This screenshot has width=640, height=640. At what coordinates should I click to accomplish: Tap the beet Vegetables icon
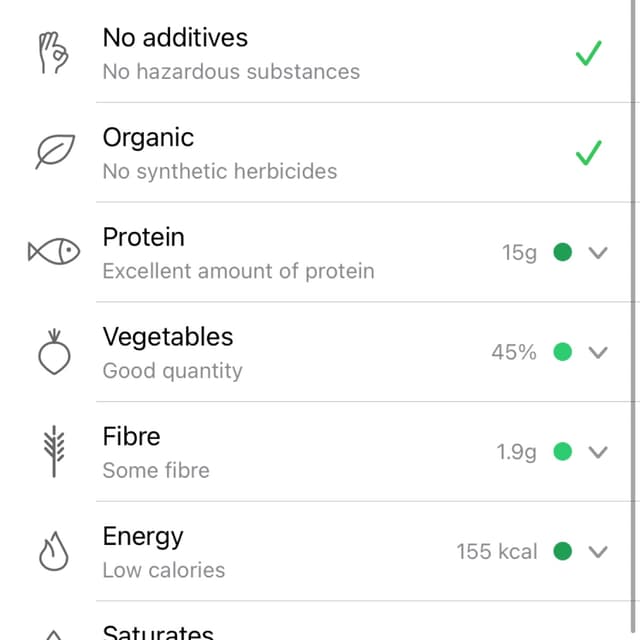[54, 352]
